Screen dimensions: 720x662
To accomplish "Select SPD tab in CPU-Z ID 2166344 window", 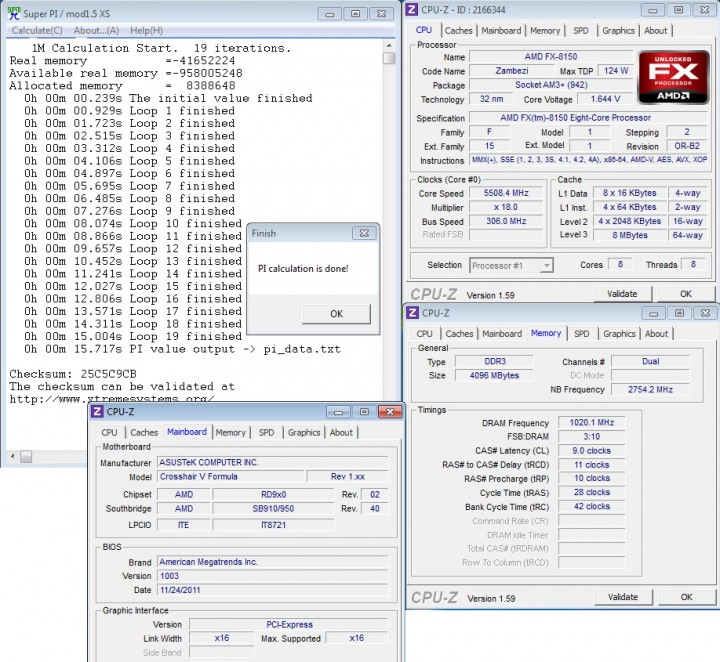I will [x=580, y=31].
